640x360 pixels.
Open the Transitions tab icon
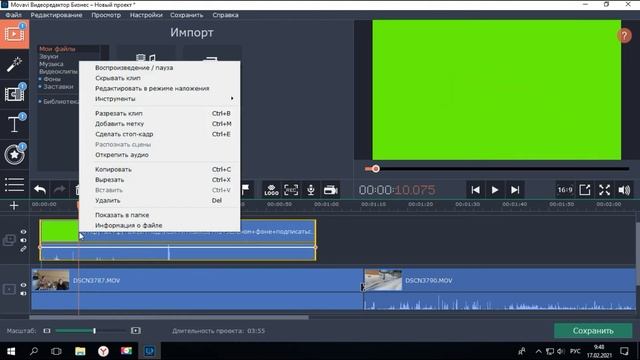click(14, 94)
